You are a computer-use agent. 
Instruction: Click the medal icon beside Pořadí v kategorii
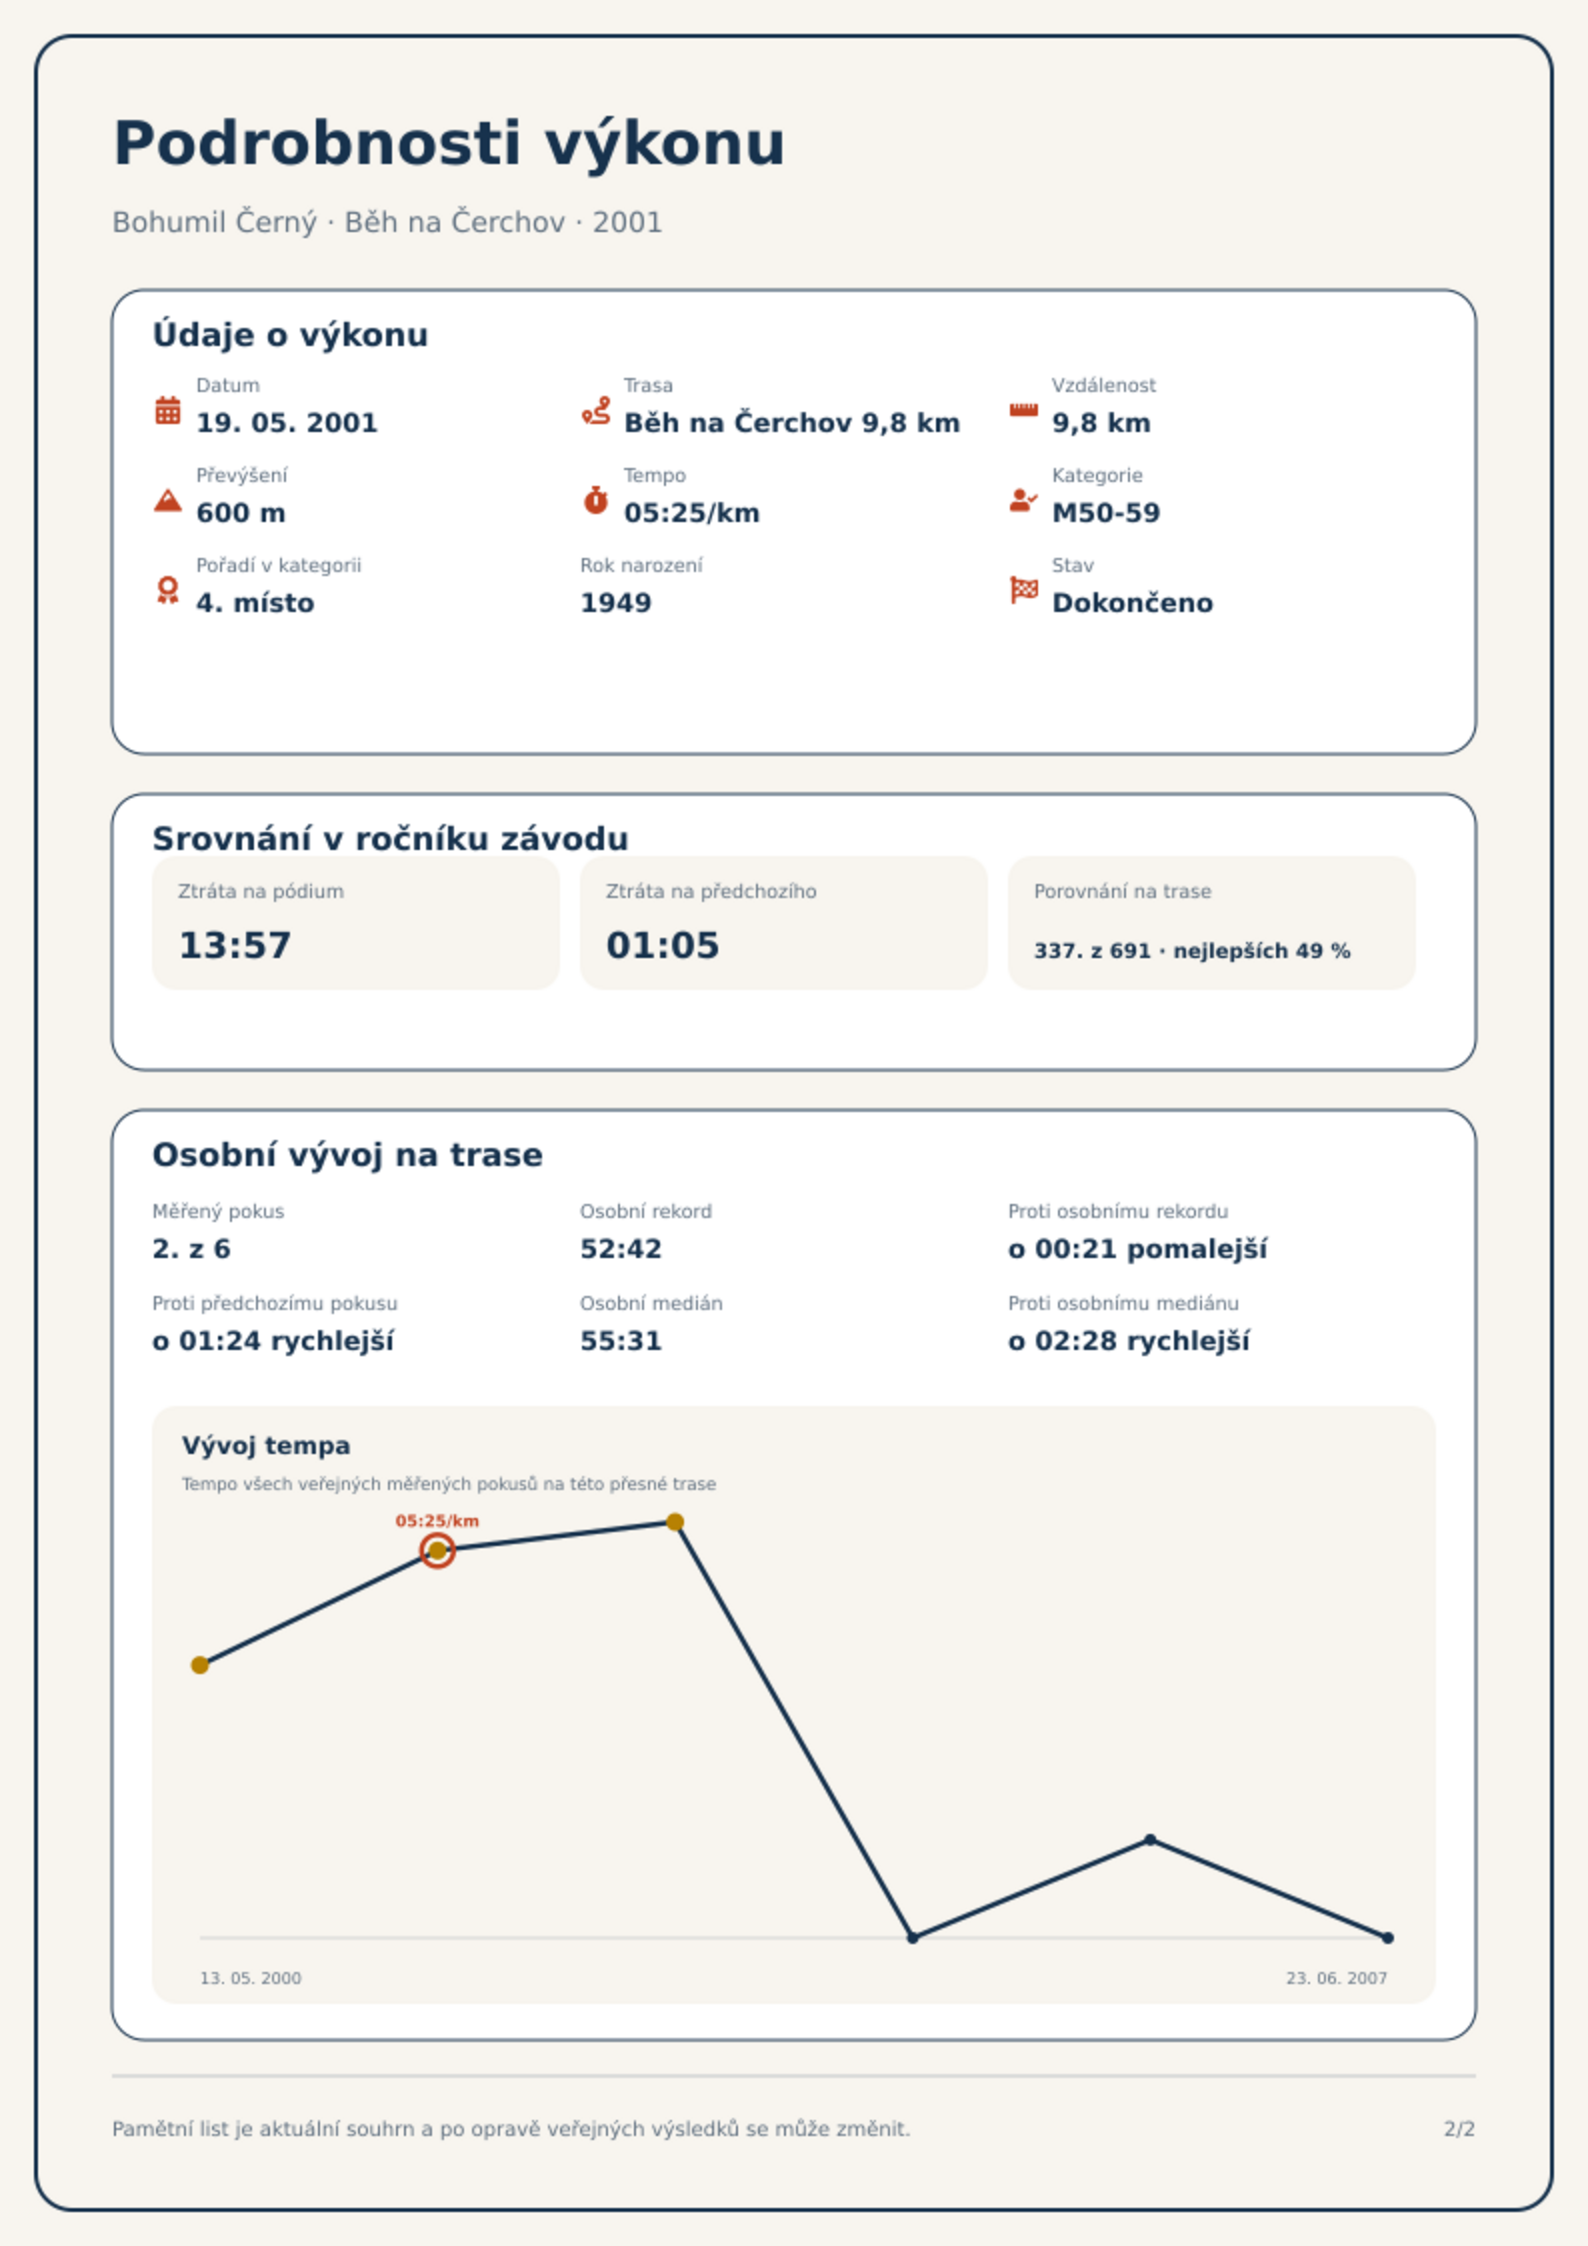(168, 590)
